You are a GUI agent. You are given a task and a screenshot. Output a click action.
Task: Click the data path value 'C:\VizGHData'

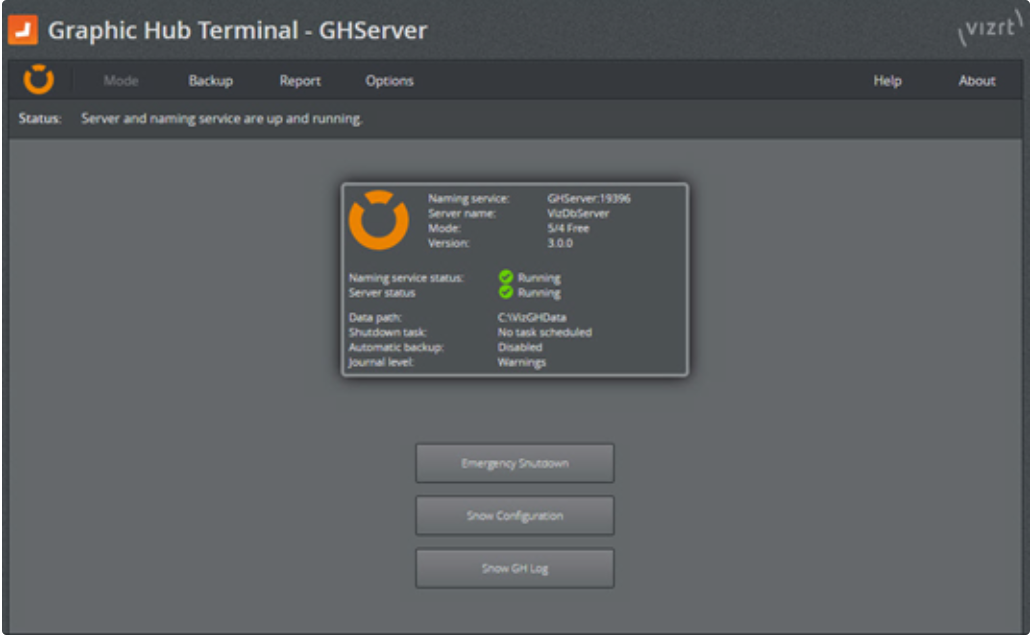(532, 317)
